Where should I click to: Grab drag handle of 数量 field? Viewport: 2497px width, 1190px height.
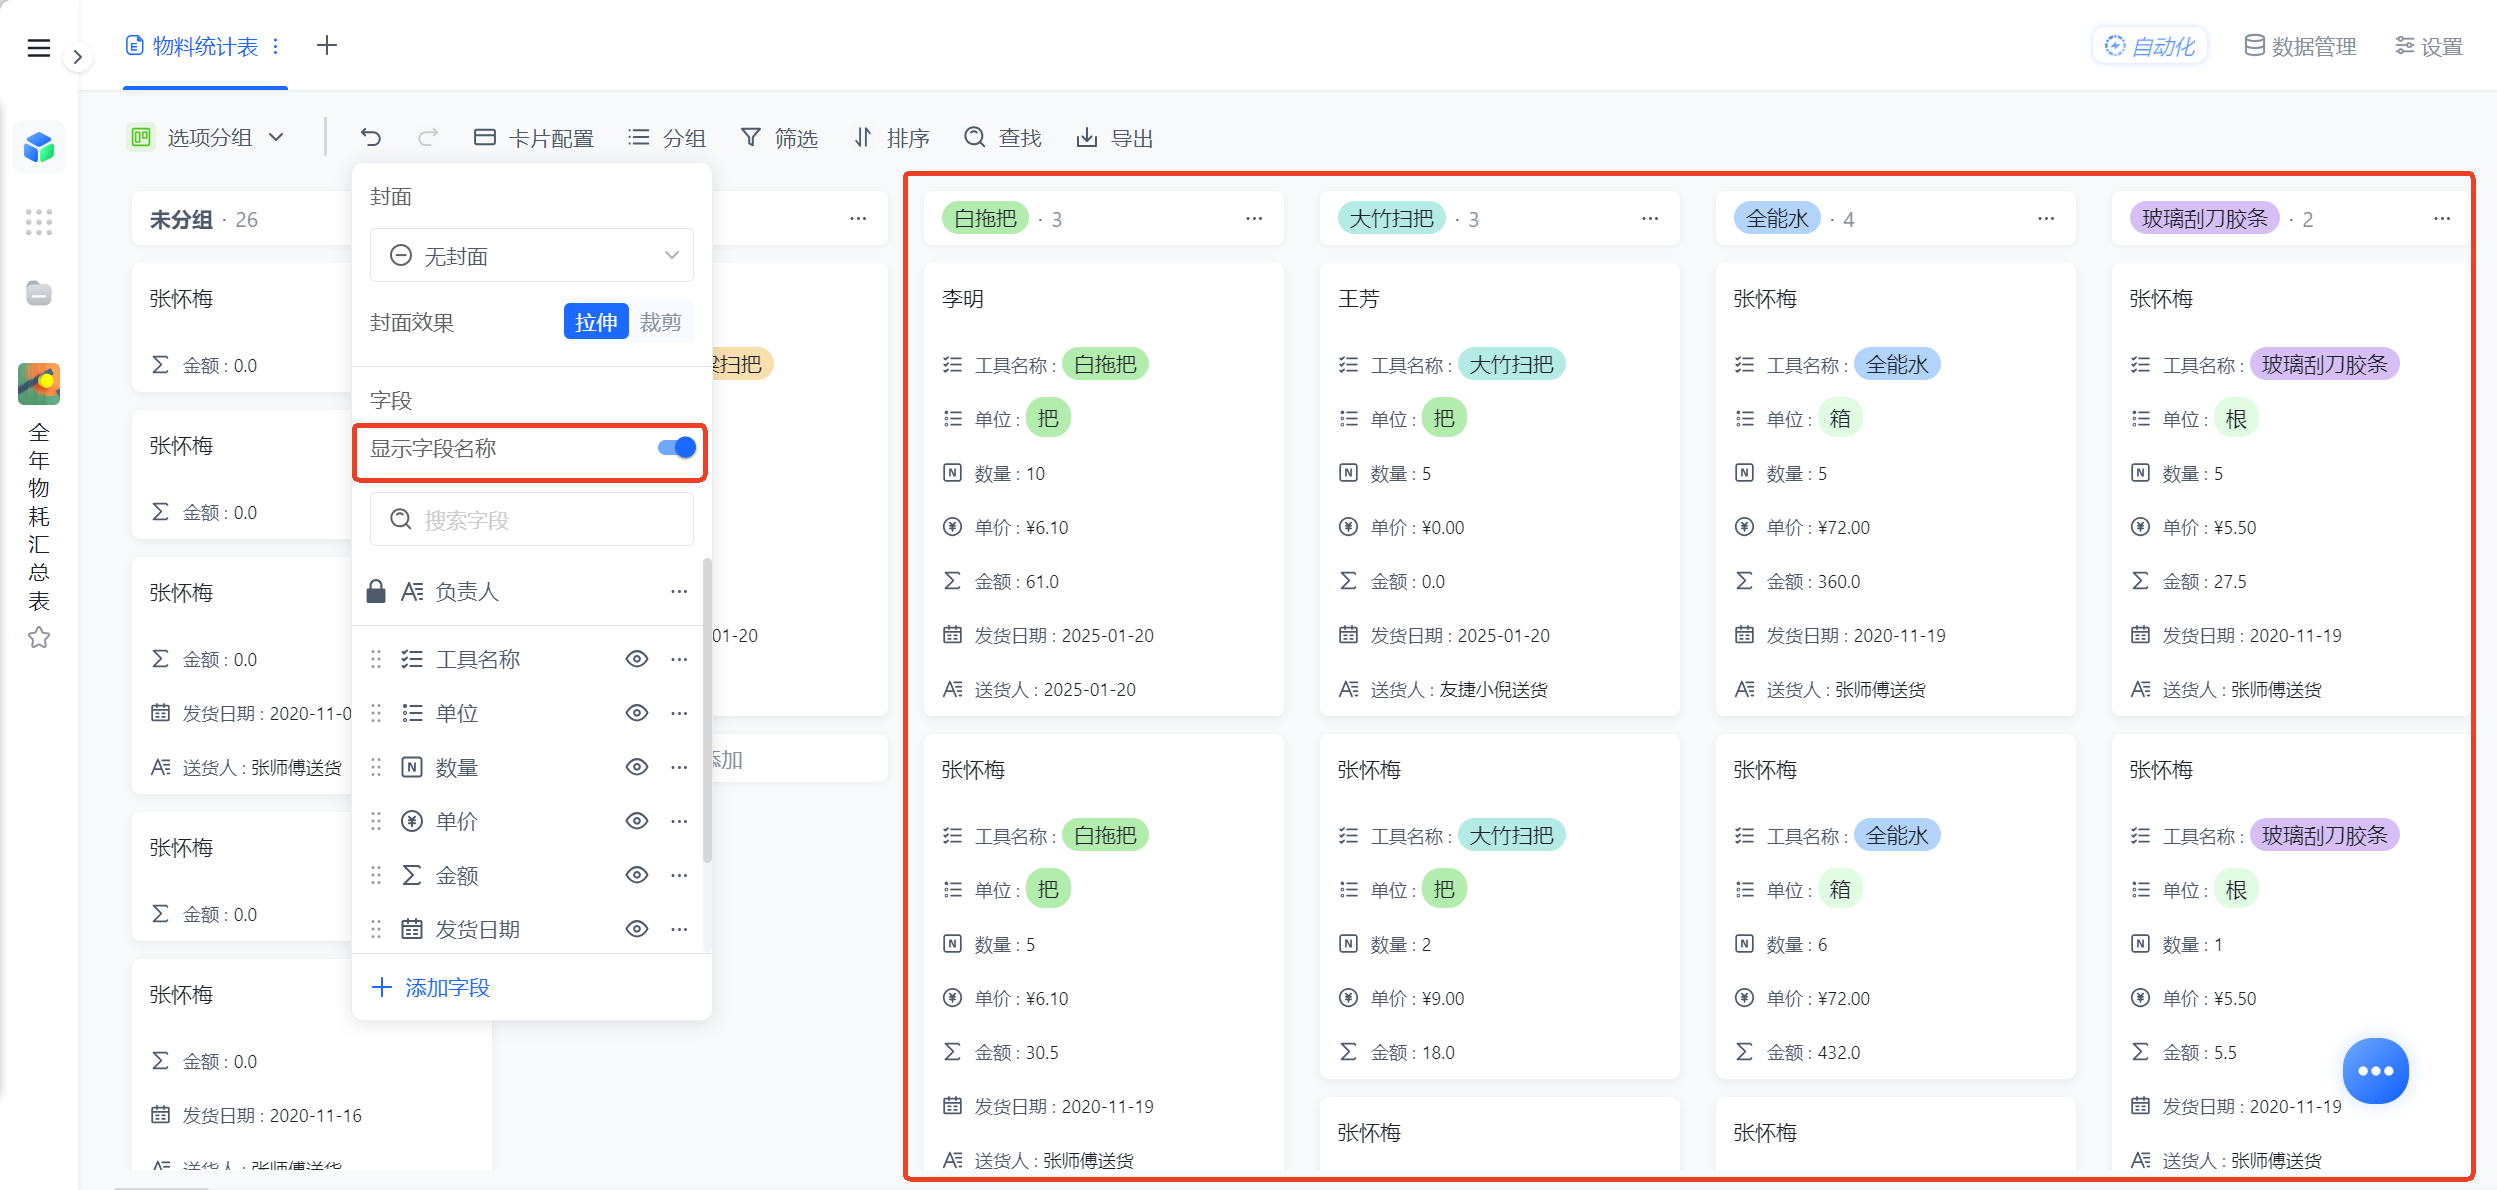[376, 767]
